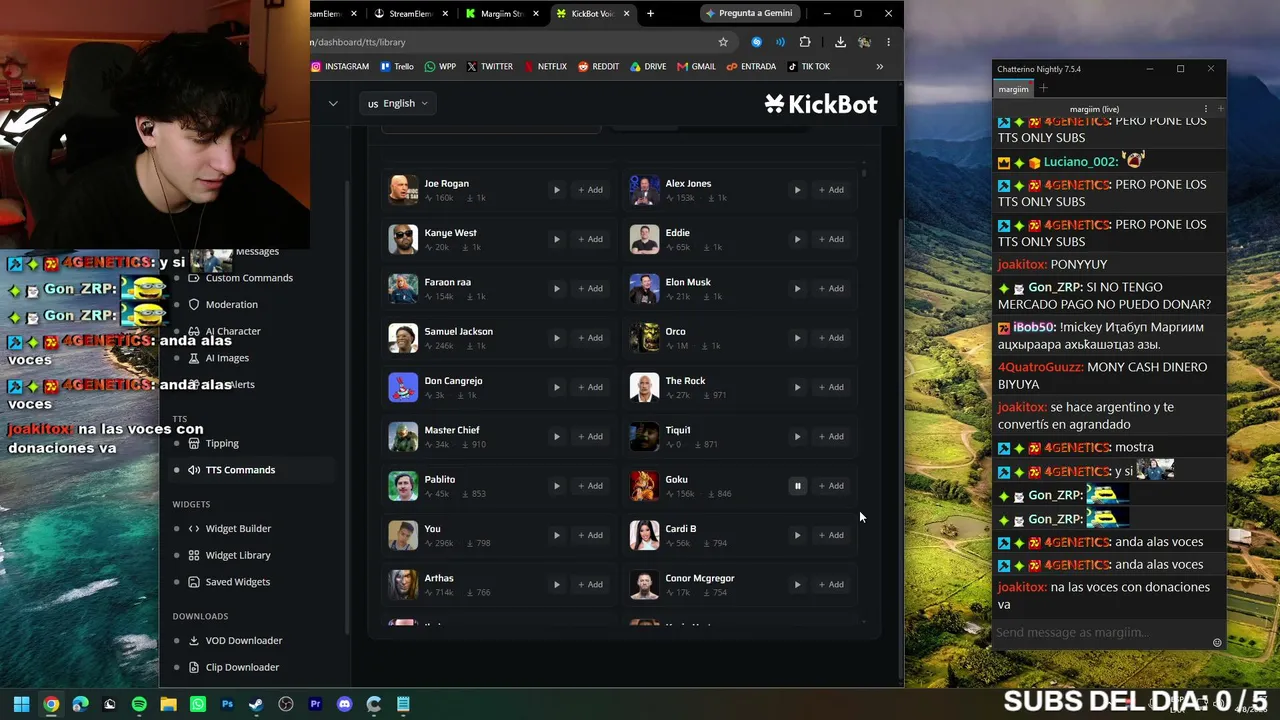Open Photoshop from the taskbar
This screenshot has width=1280, height=720.
227,704
